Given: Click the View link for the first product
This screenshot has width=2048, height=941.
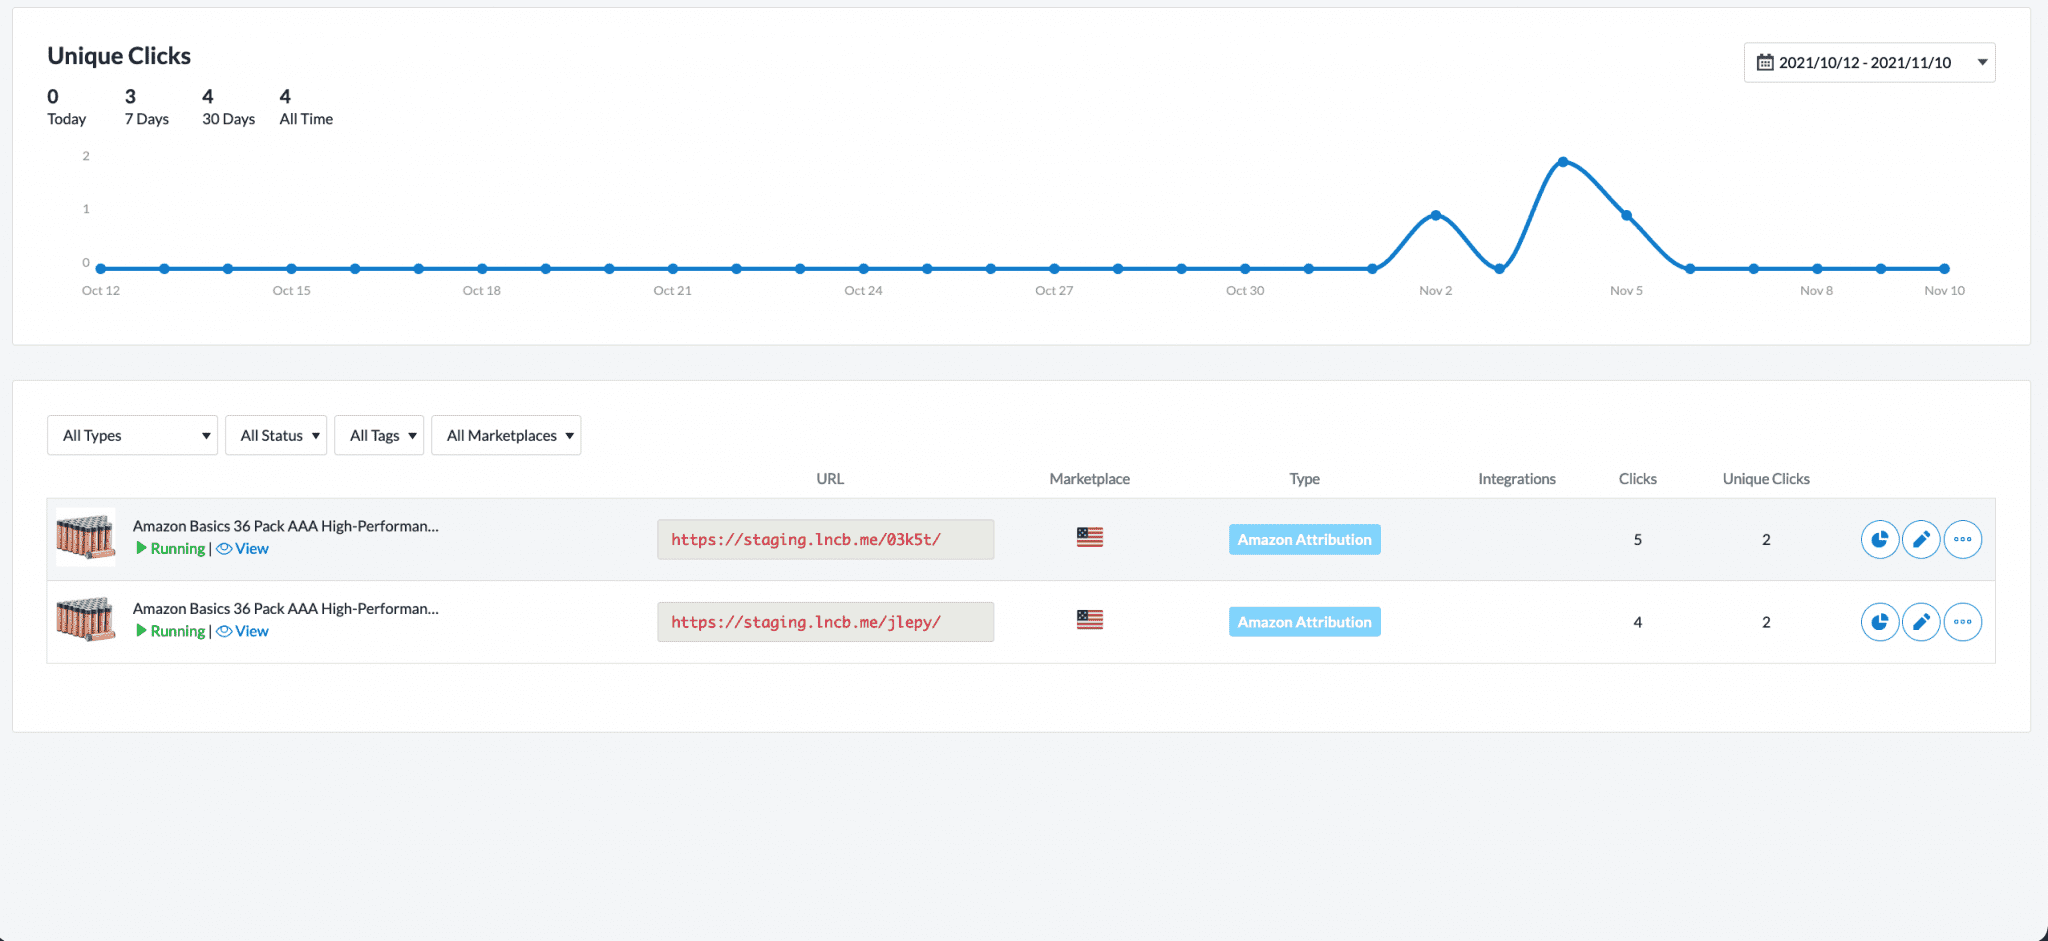Looking at the screenshot, I should 252,548.
